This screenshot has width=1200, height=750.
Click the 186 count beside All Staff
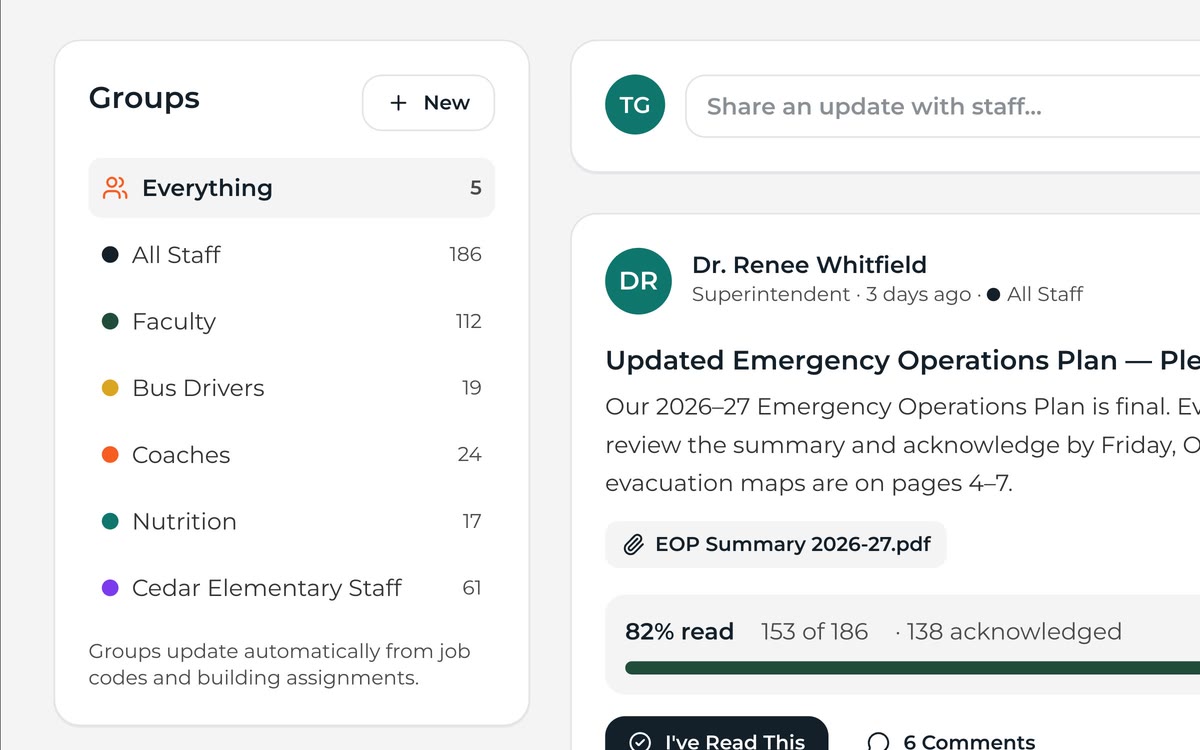coord(465,255)
